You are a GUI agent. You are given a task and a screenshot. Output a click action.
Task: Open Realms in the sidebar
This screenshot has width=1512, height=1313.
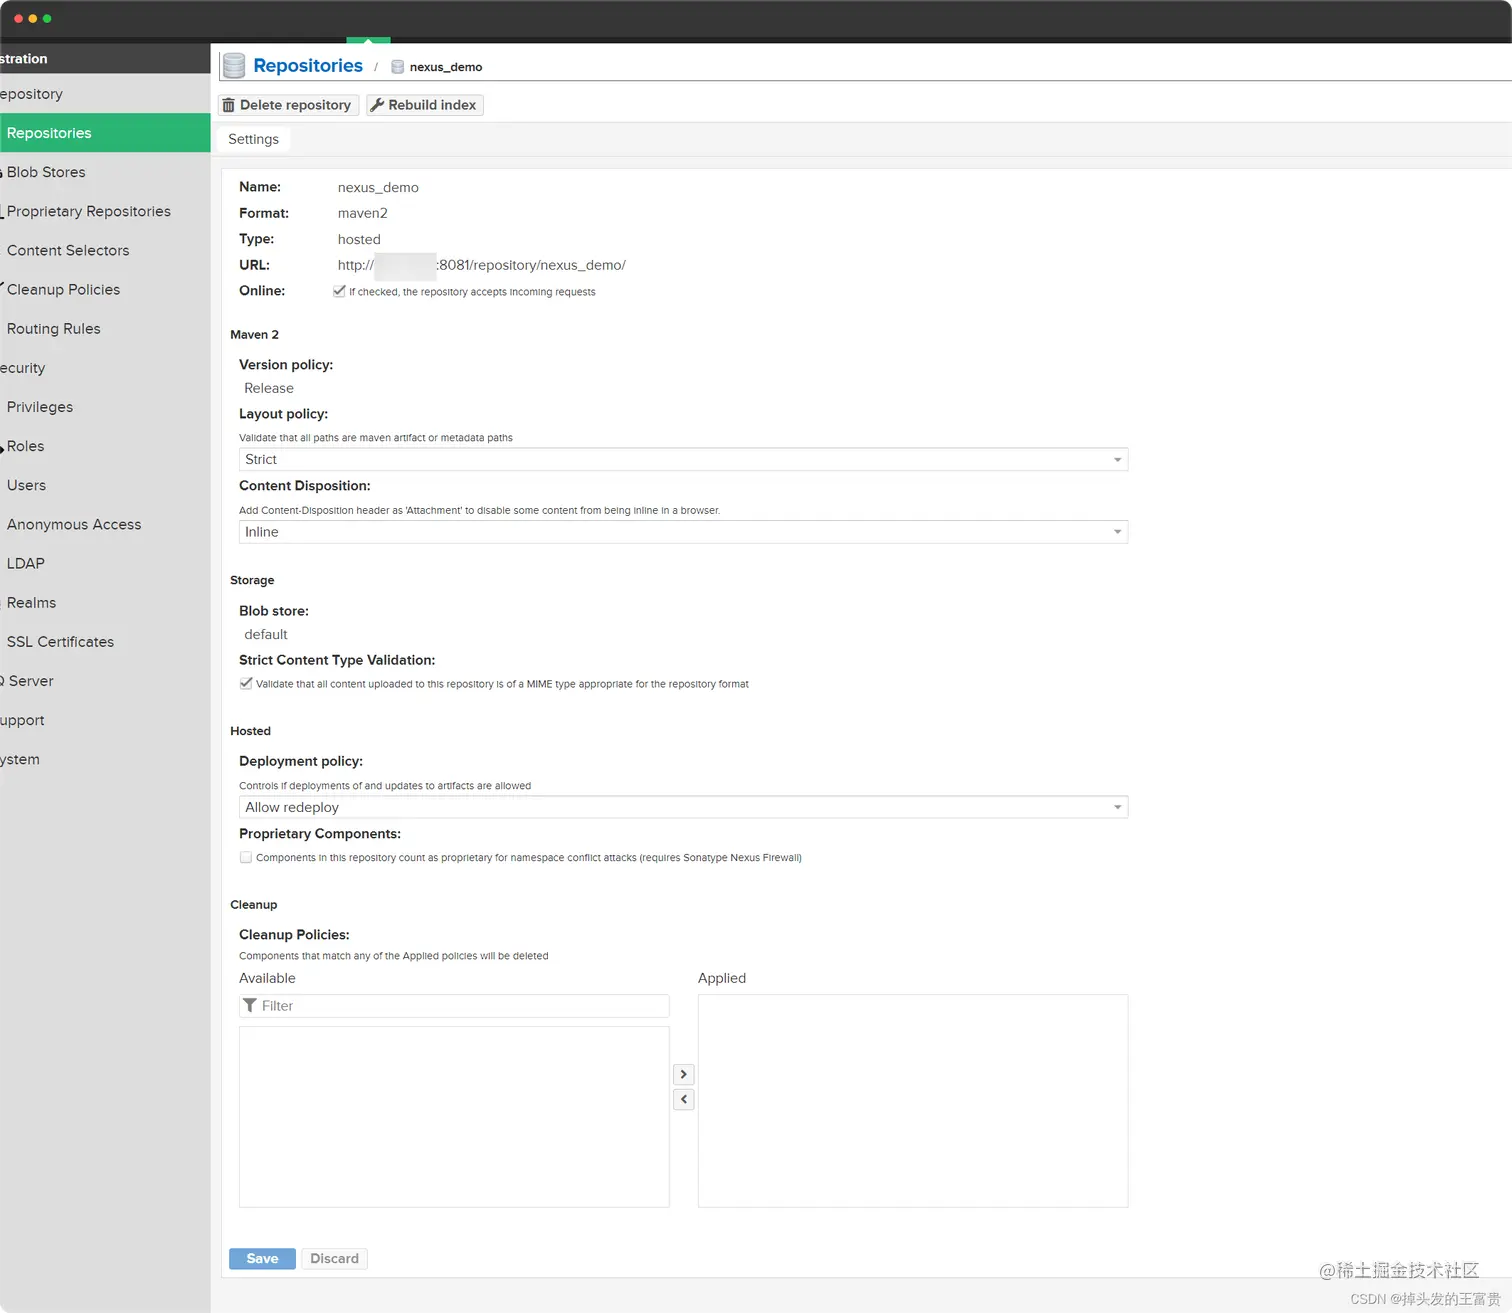[105, 602]
